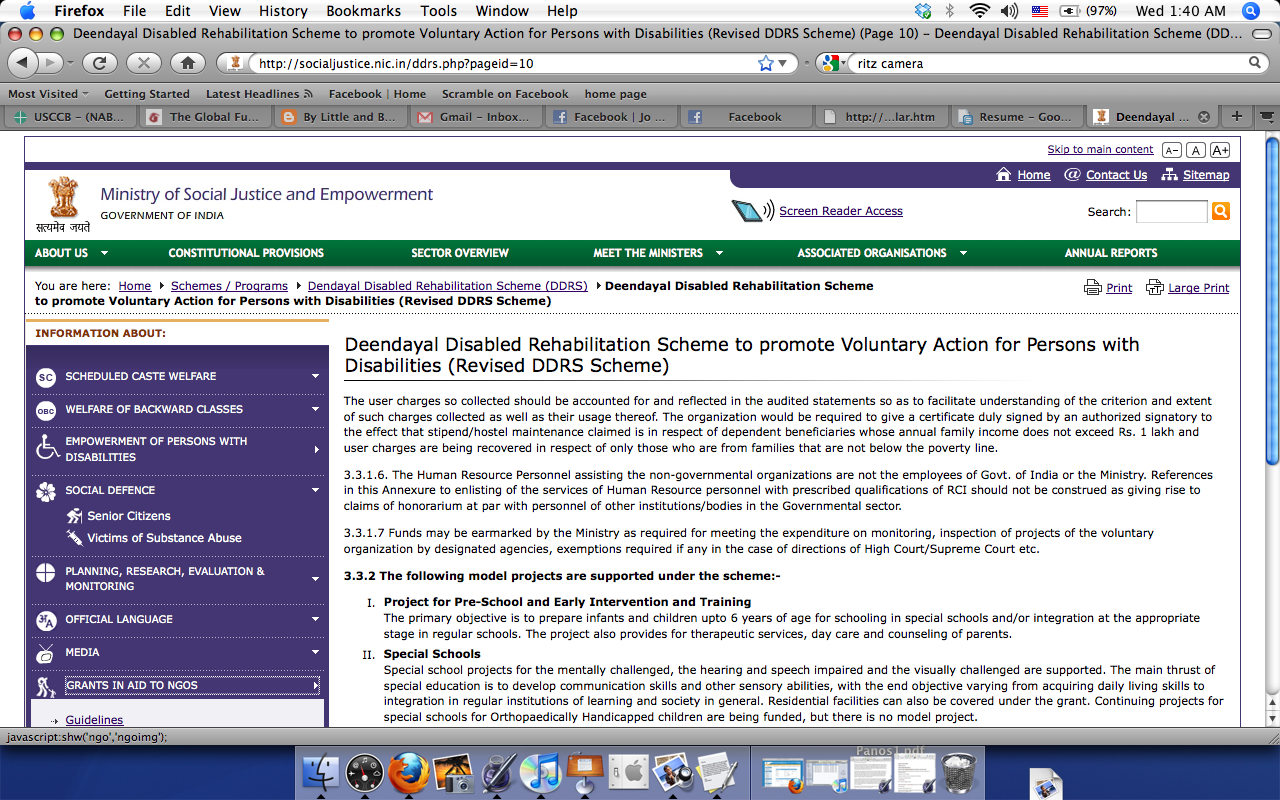
Task: Click the stop loading X button
Action: click(x=143, y=63)
